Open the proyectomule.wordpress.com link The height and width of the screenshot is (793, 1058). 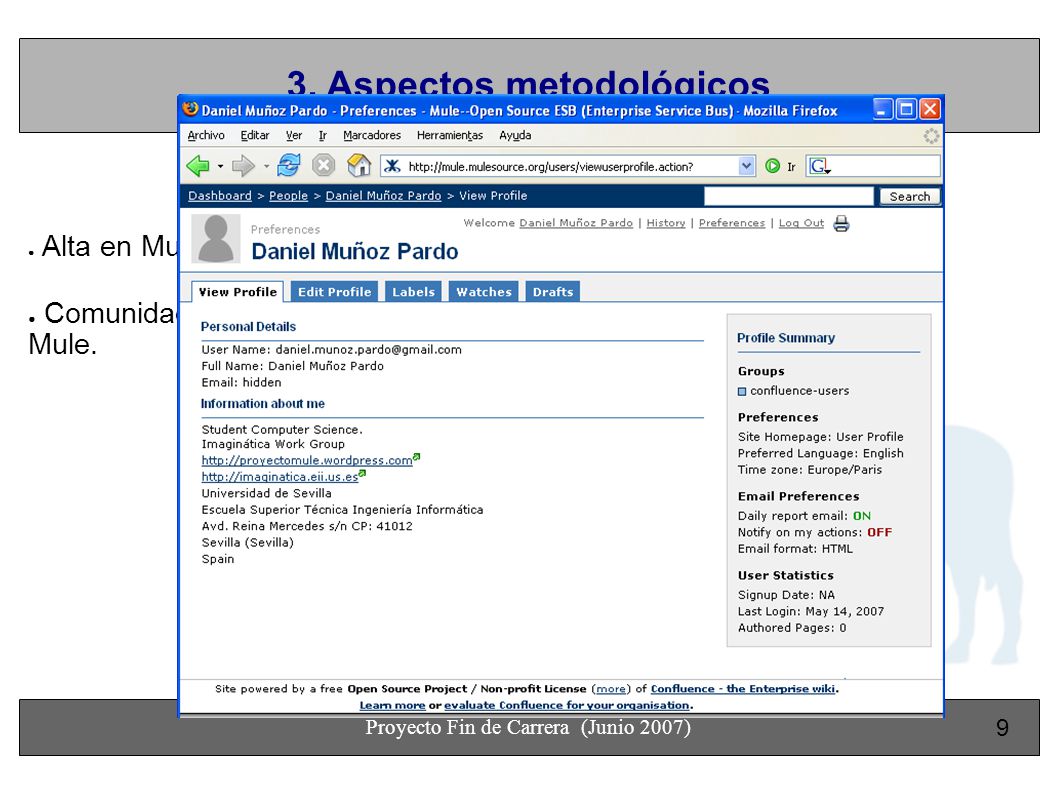click(307, 460)
